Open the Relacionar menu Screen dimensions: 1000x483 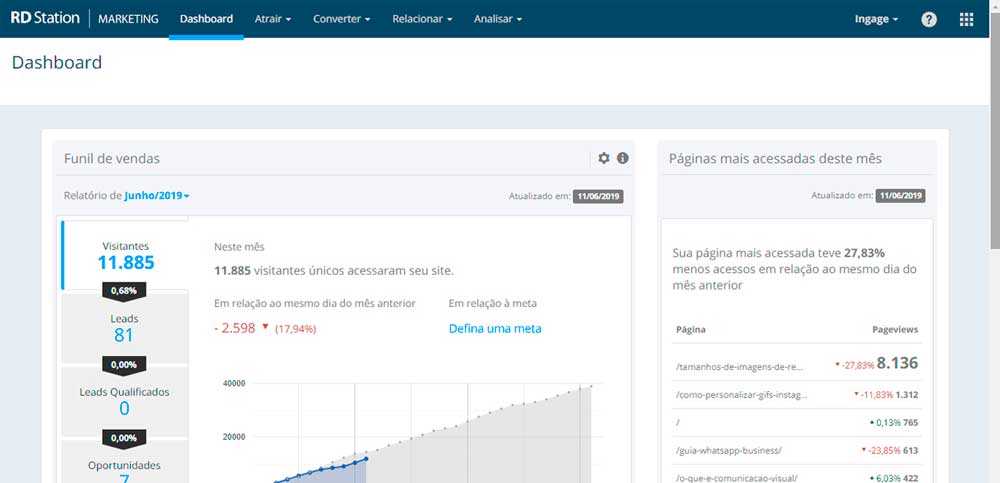[422, 19]
